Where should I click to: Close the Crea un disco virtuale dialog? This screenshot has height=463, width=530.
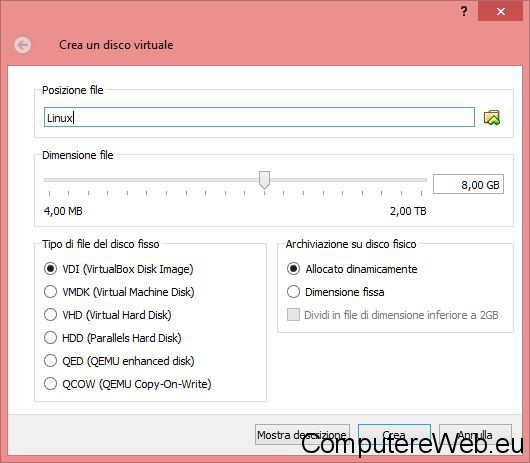[x=501, y=11]
